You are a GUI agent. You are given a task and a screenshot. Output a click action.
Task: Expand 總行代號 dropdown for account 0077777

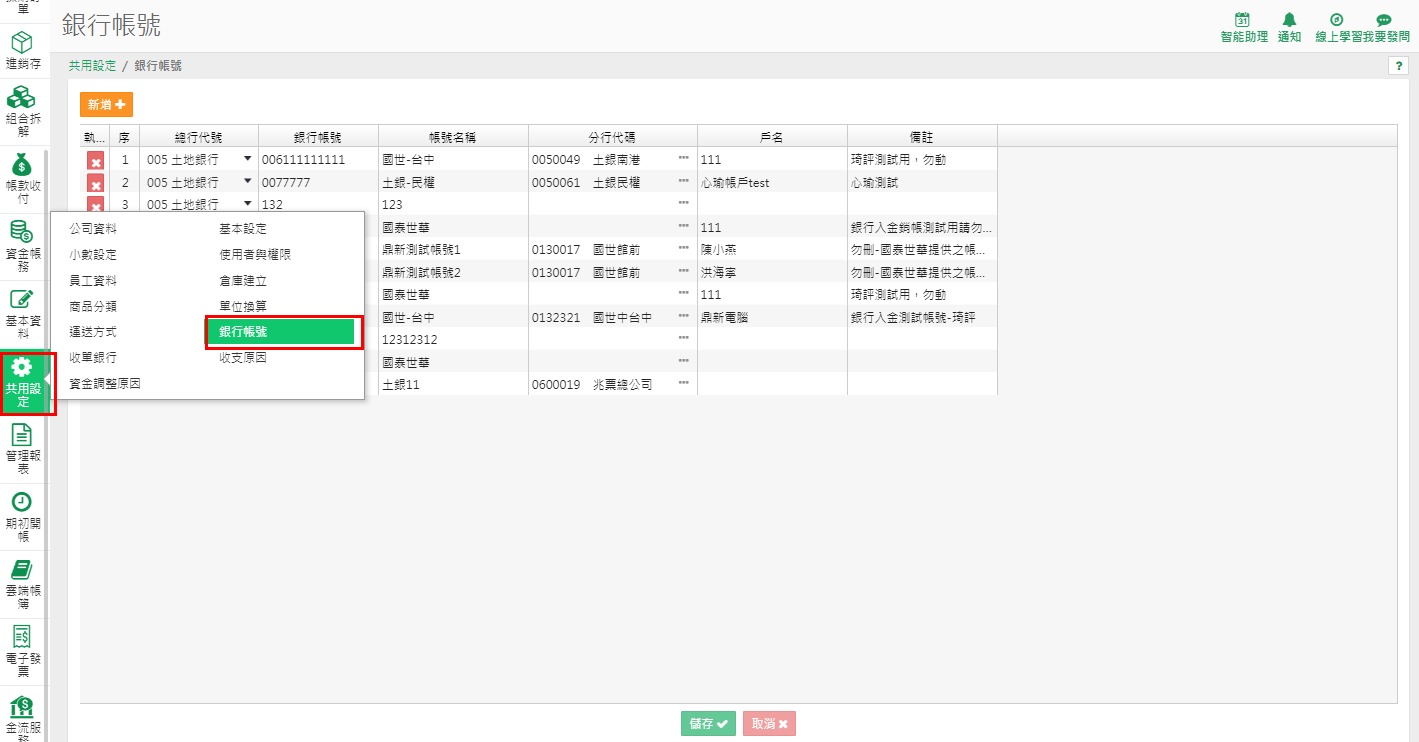(x=247, y=181)
